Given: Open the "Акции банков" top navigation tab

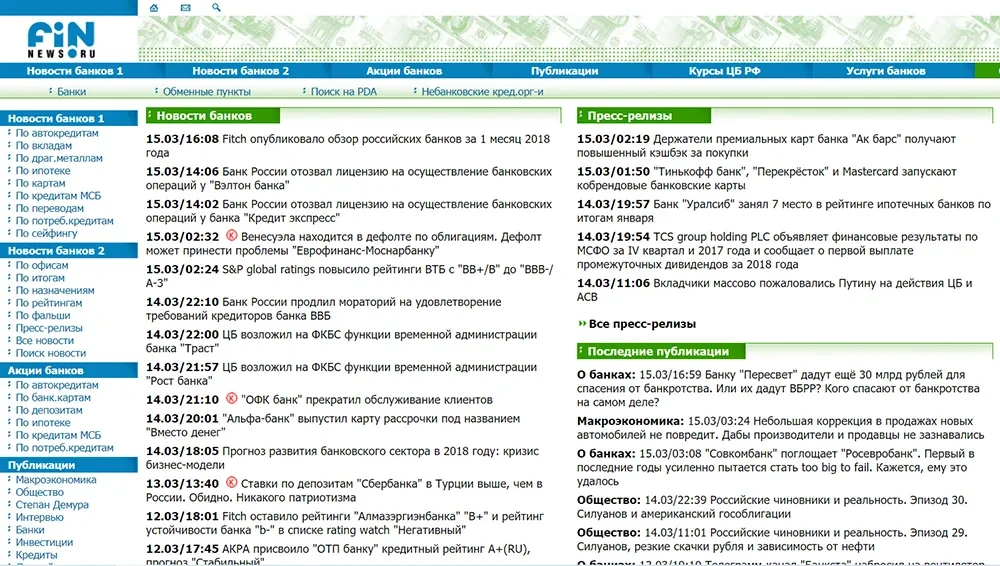Looking at the screenshot, I should (x=404, y=71).
